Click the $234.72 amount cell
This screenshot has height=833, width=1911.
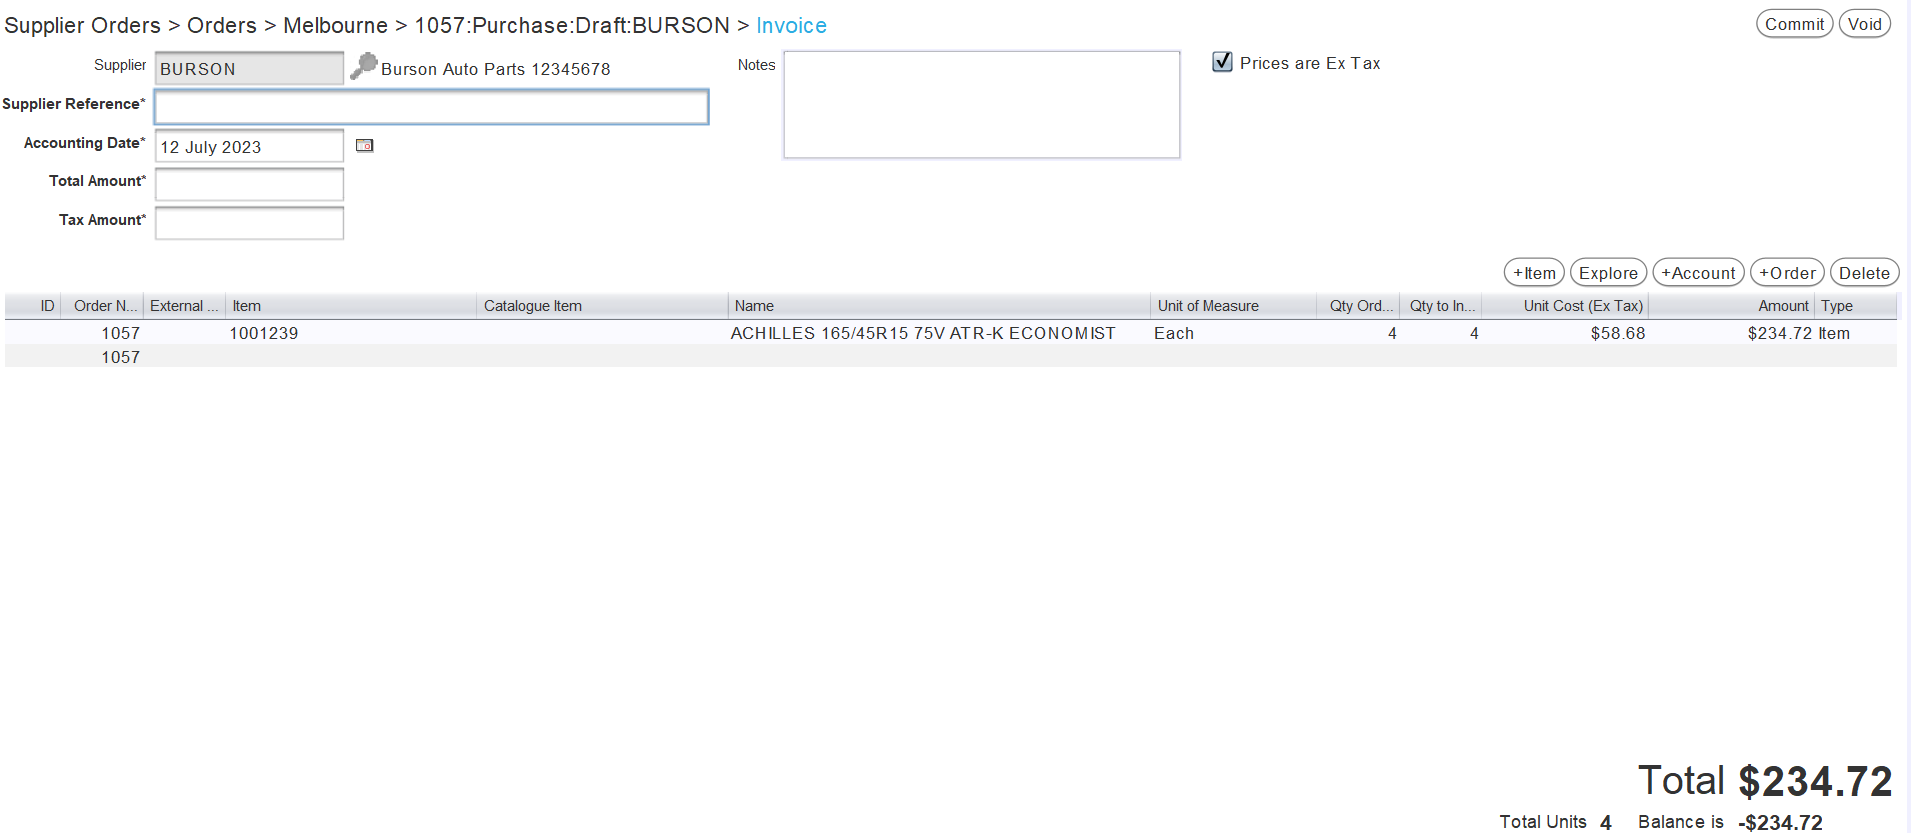[1779, 333]
